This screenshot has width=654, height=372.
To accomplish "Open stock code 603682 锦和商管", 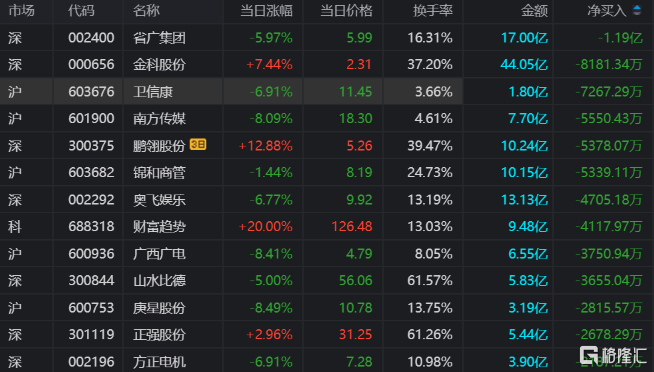I will pos(91,172).
